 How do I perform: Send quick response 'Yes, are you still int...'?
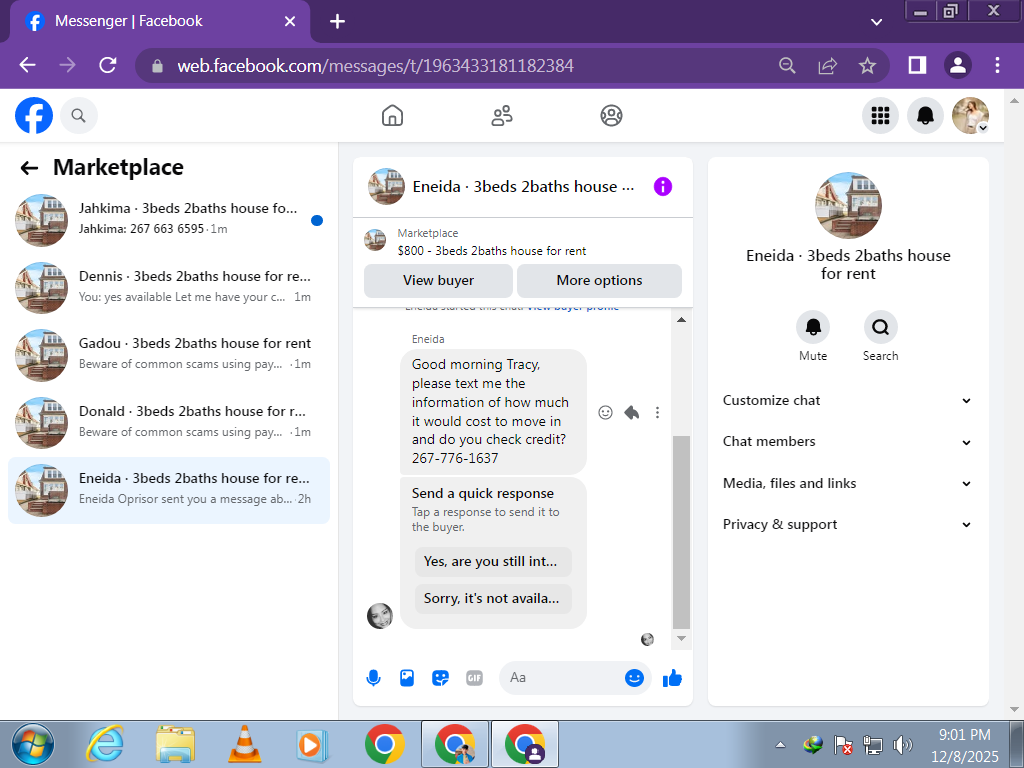(493, 562)
